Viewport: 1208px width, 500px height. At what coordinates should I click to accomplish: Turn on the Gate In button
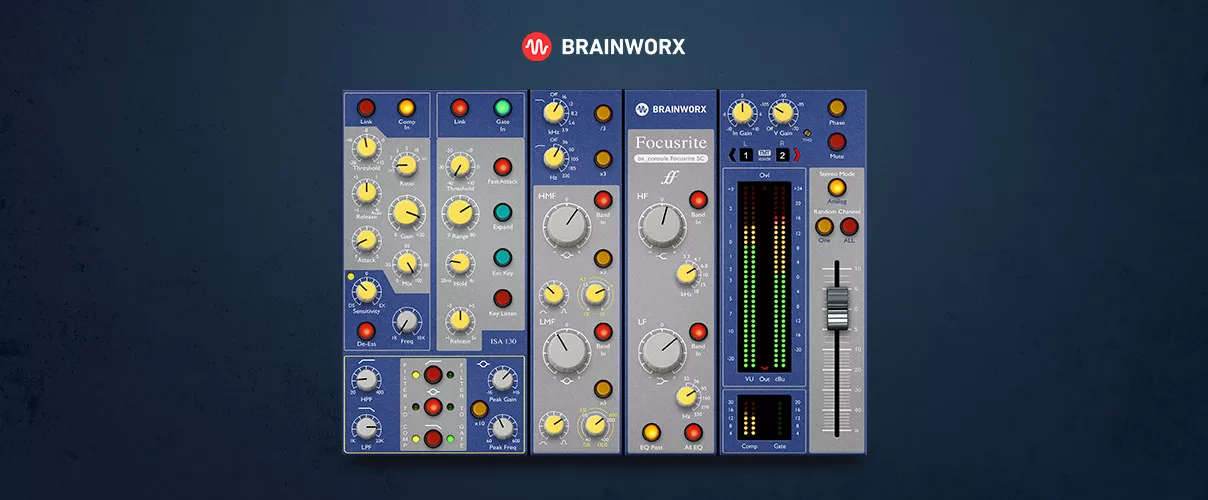pos(502,107)
